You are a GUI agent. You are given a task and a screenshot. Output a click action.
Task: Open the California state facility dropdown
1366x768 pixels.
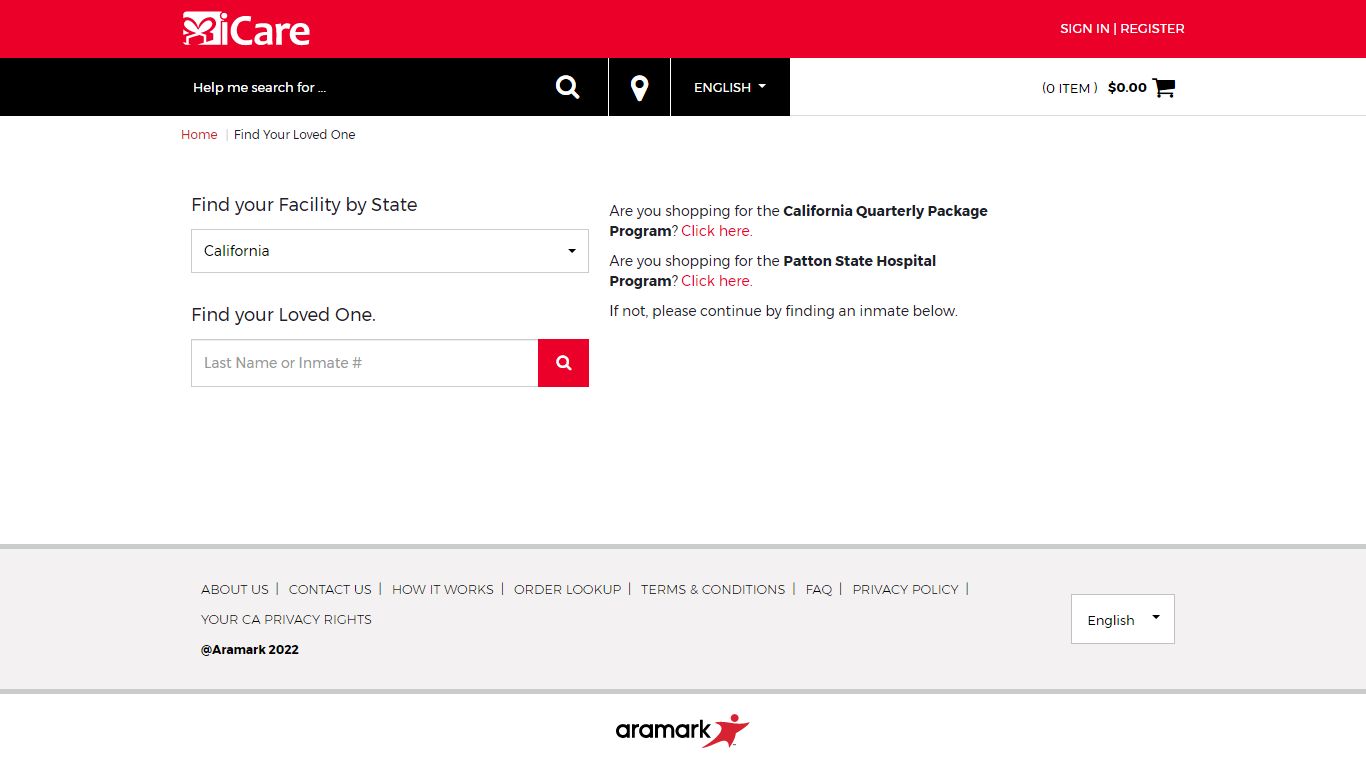point(390,251)
